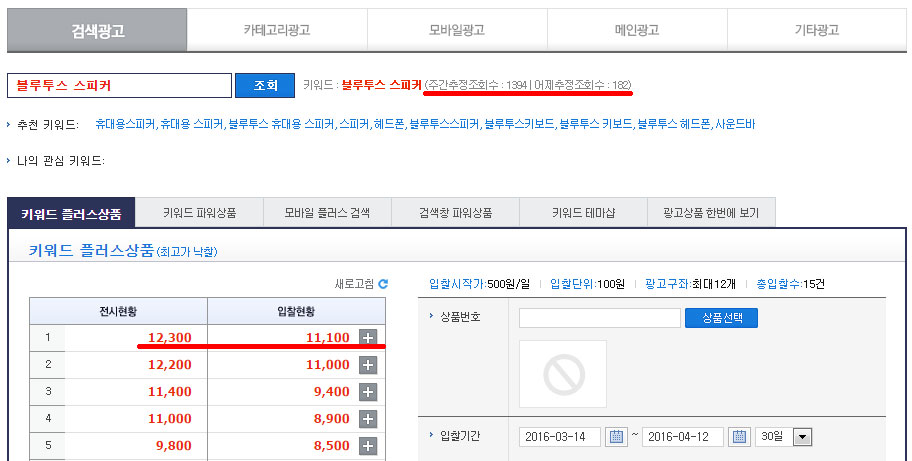912x461 pixels.
Task: Select the 키워드 테마샵 tab
Action: coord(583,213)
